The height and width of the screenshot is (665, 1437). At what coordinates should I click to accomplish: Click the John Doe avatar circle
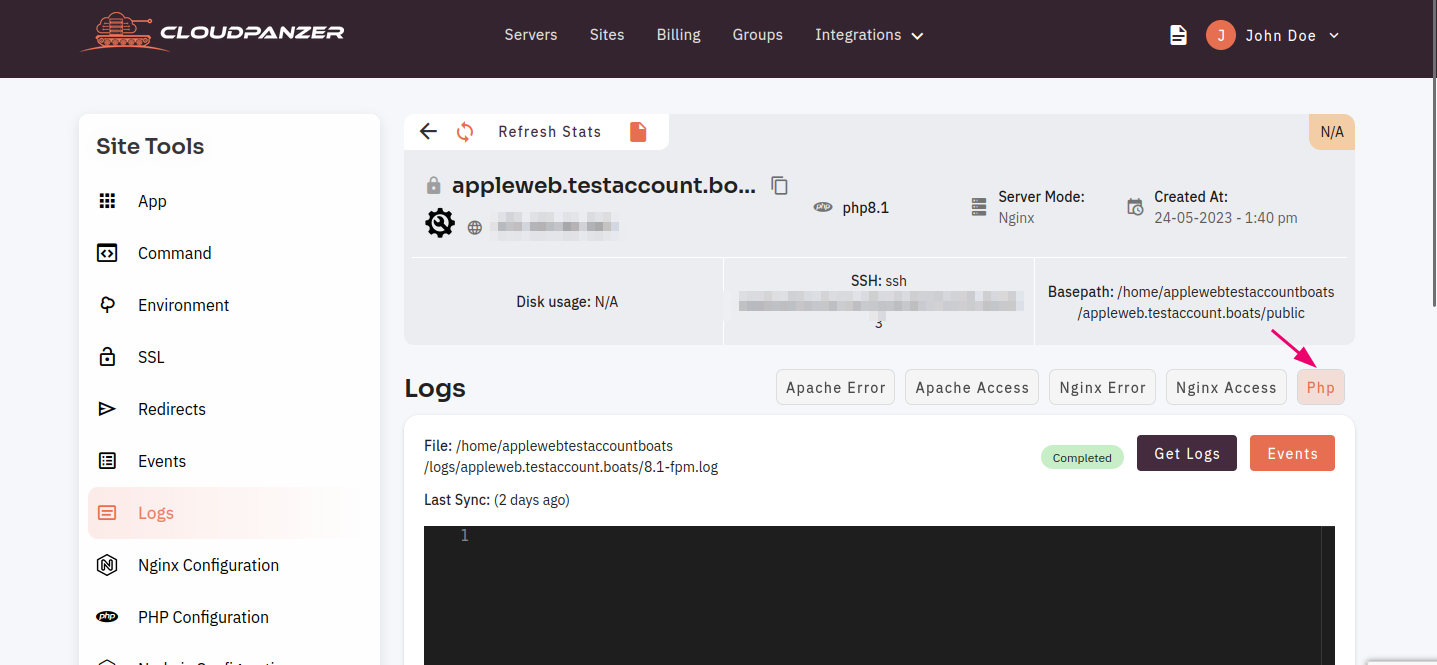1220,35
